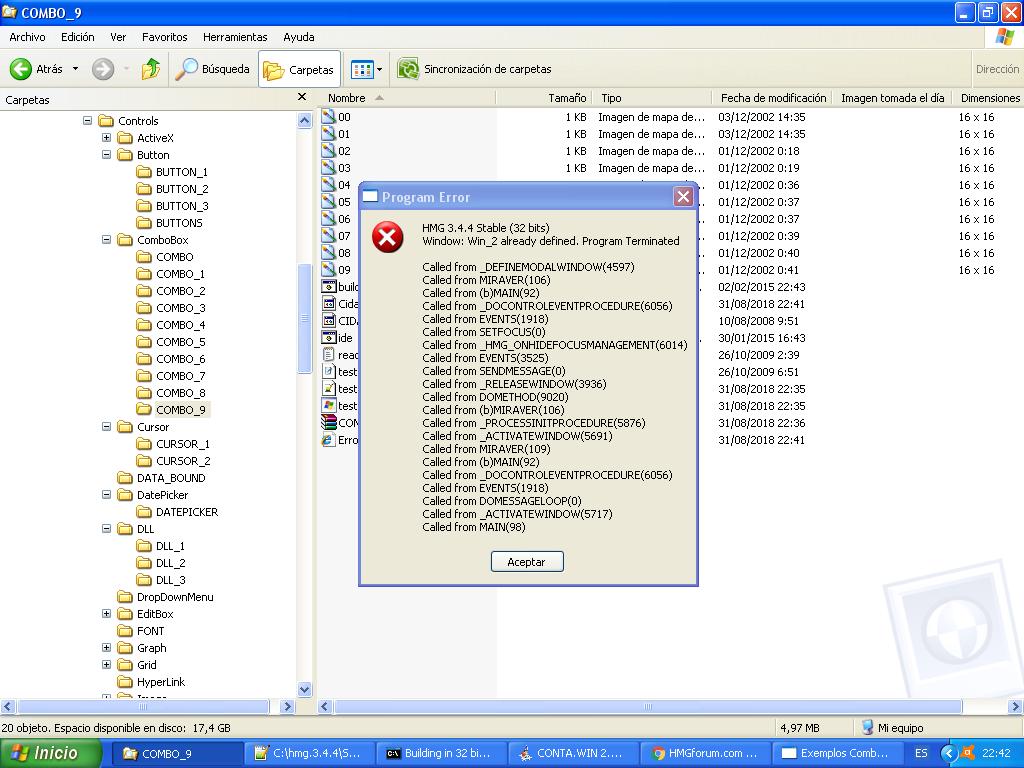Select the FONT folder icon
The width and height of the screenshot is (1024, 768).
tap(125, 630)
